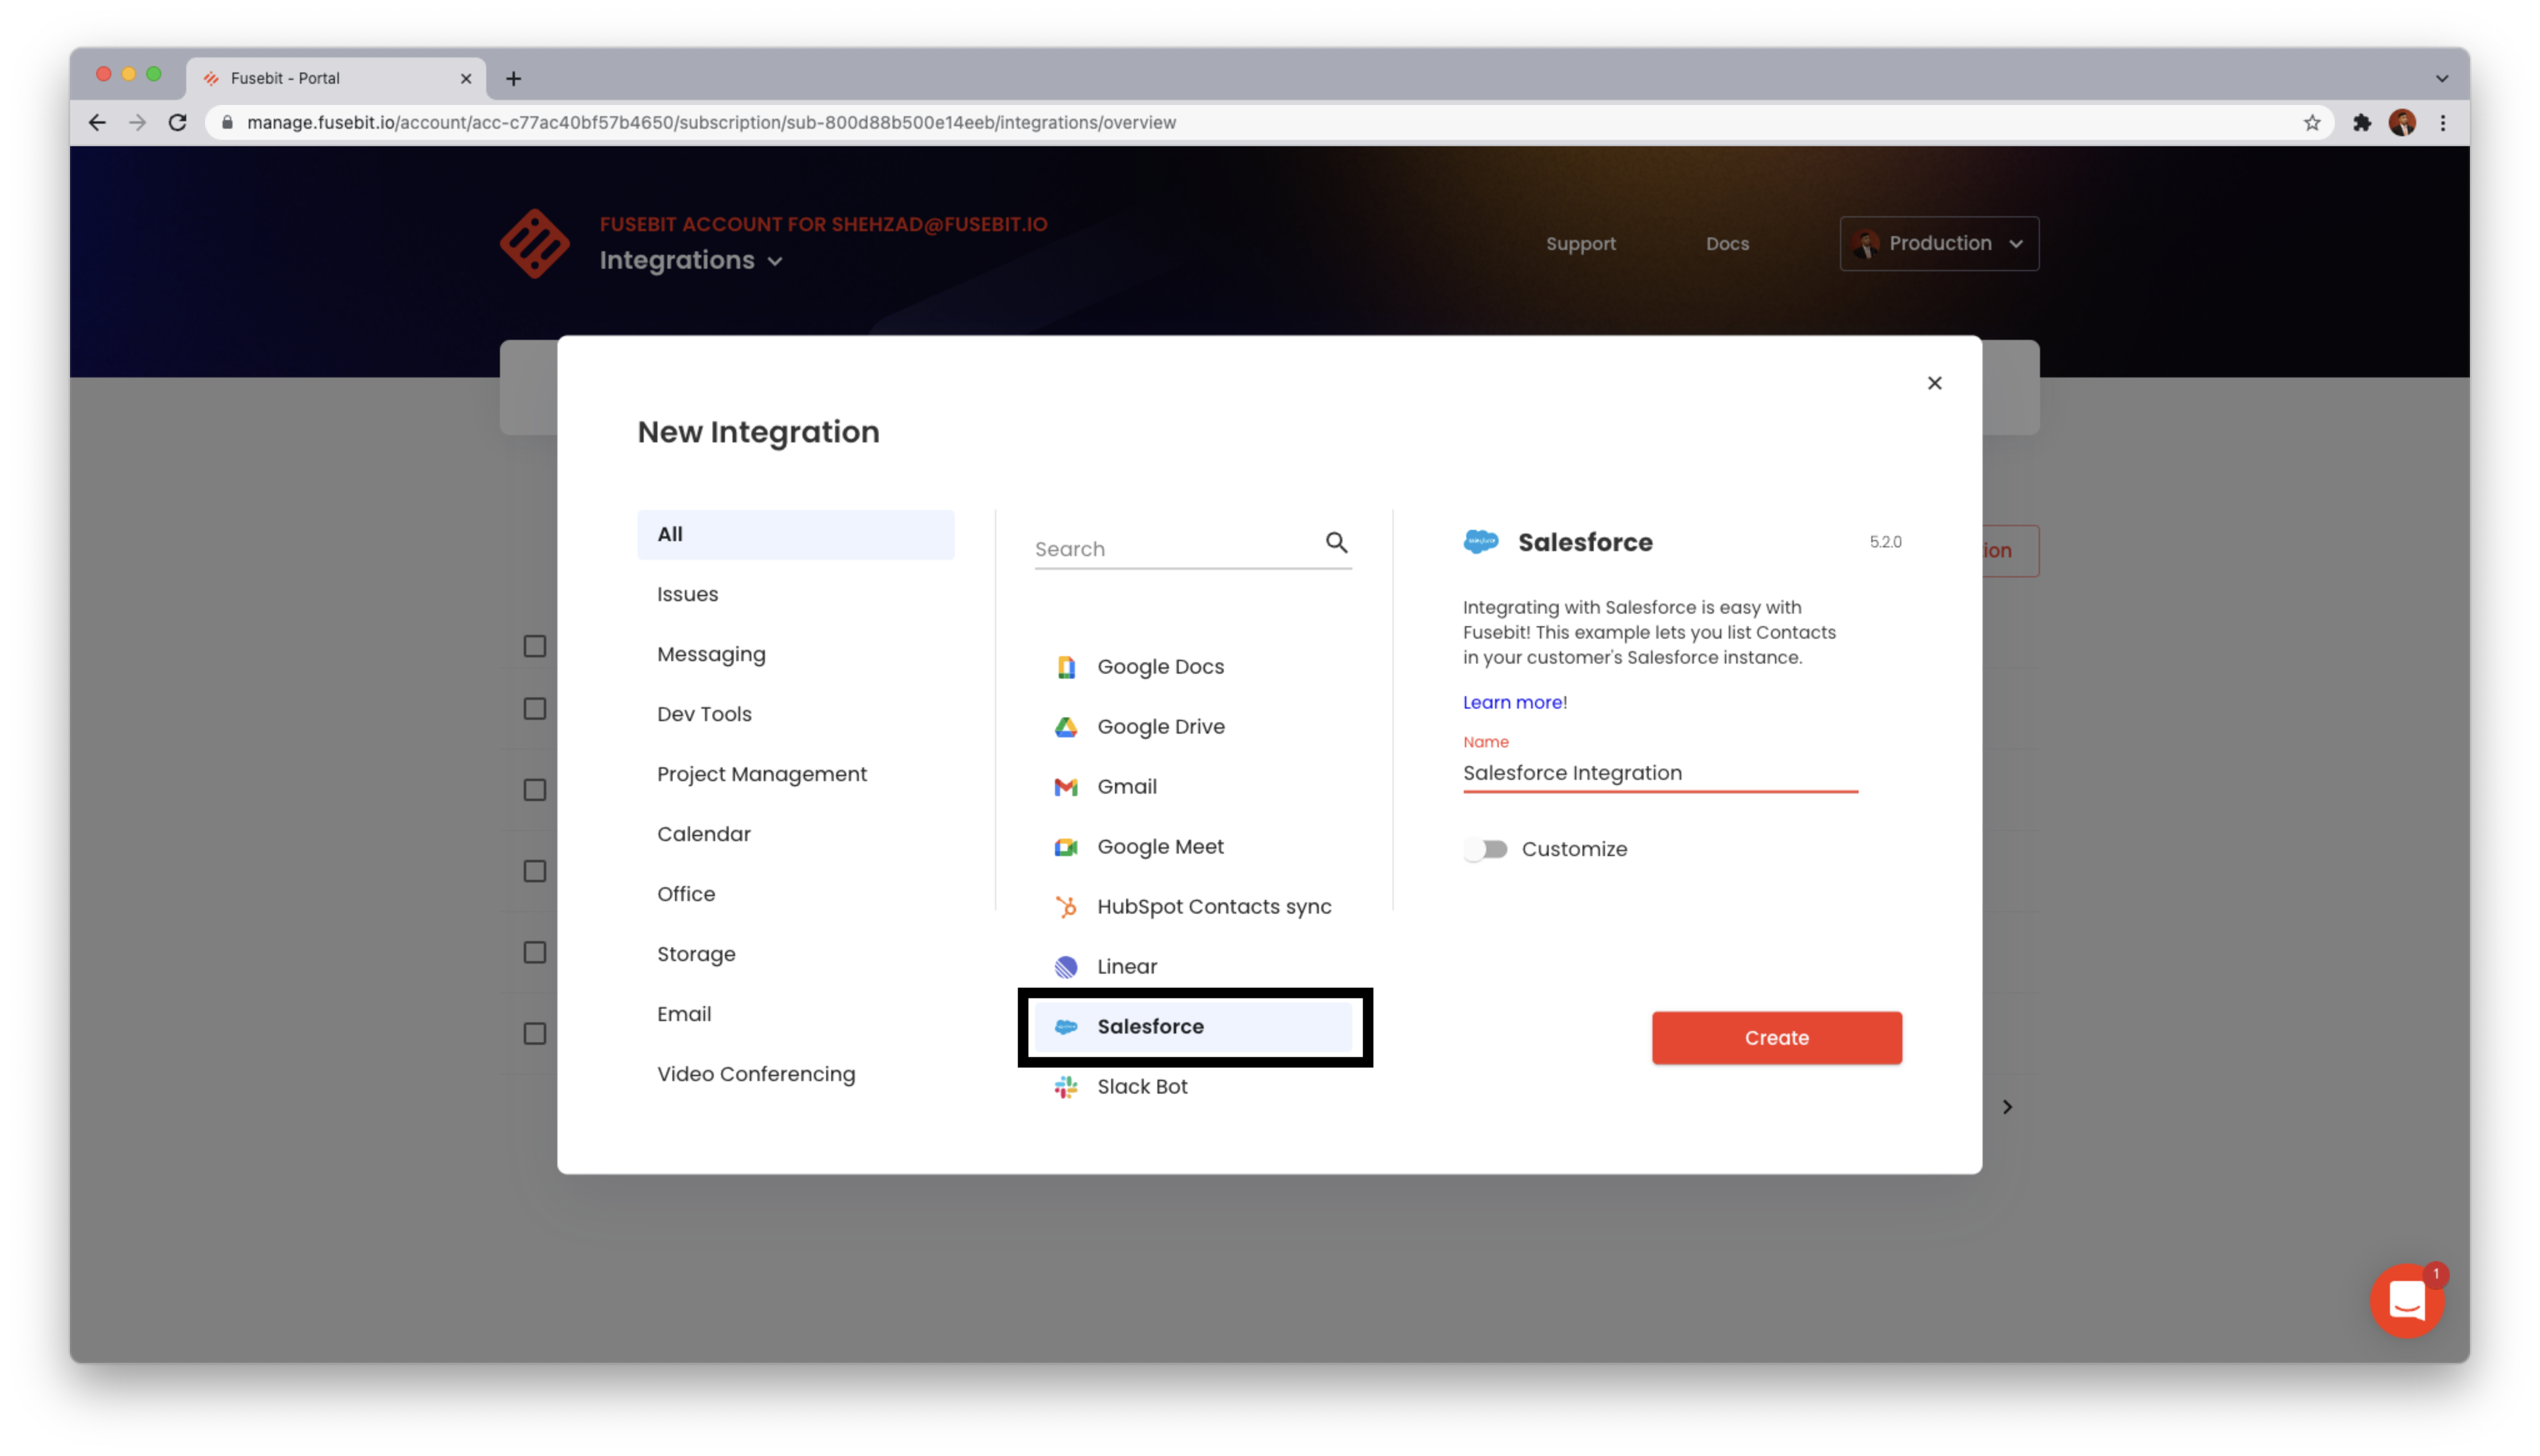Open Chrome profile avatar
The height and width of the screenshot is (1456, 2540).
coord(2402,122)
